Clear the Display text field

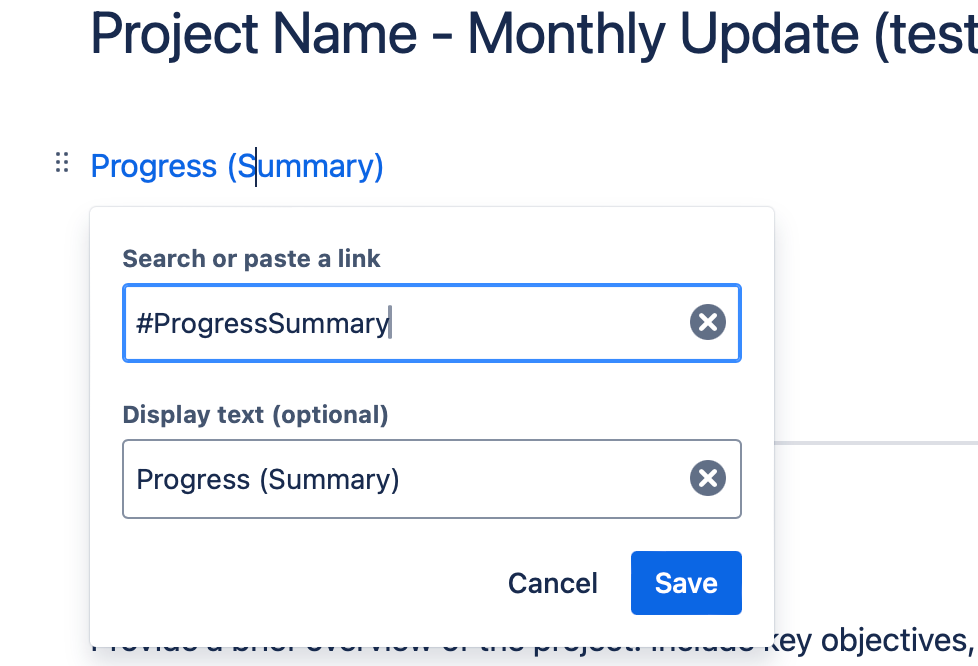point(707,478)
